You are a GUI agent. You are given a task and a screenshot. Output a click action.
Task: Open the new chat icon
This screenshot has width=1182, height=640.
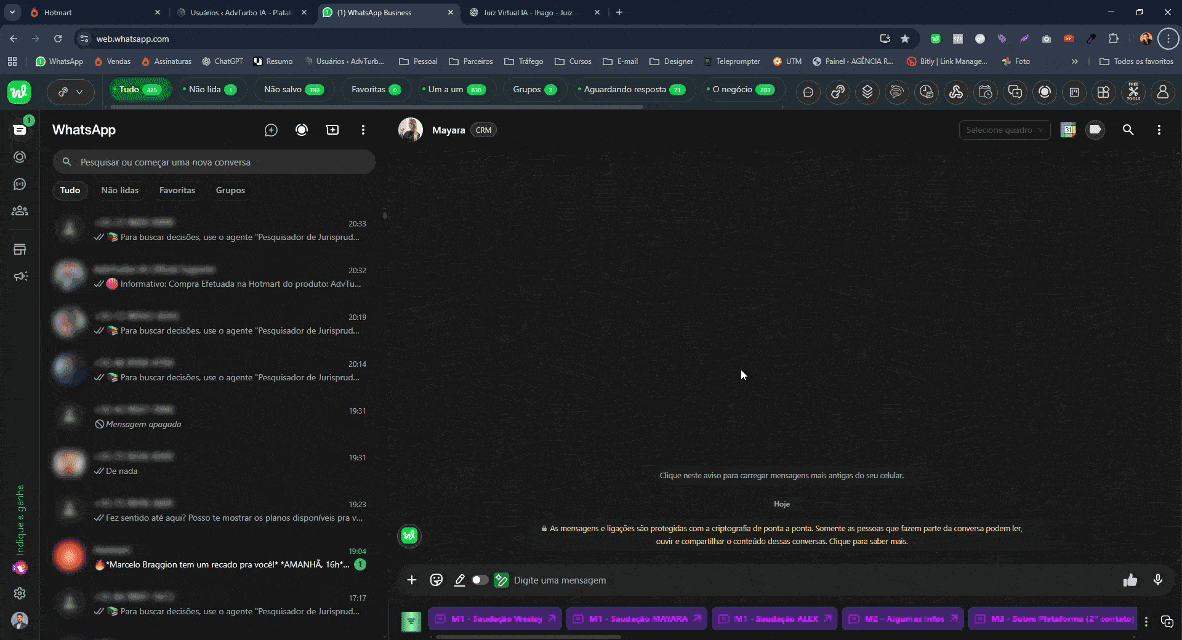tap(271, 130)
